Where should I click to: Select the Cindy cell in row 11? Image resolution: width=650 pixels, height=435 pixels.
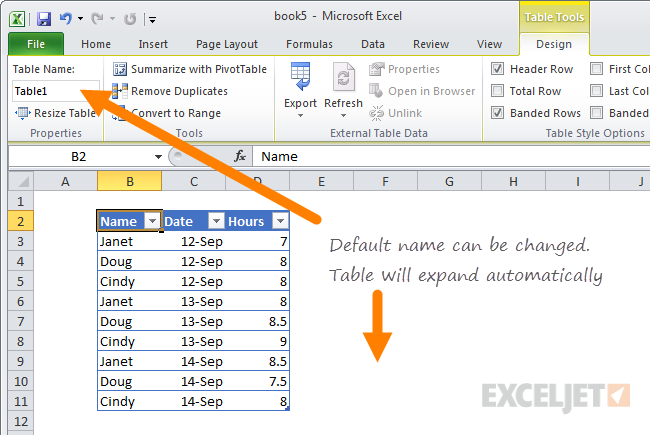pos(129,401)
